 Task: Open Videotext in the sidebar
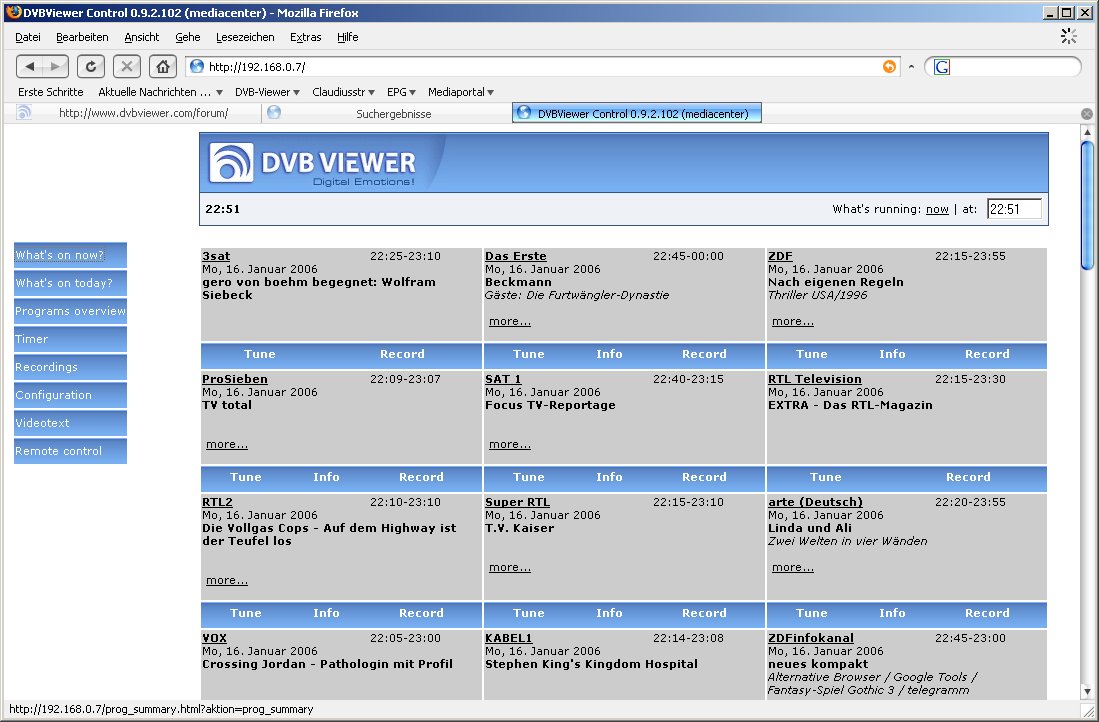coord(70,423)
